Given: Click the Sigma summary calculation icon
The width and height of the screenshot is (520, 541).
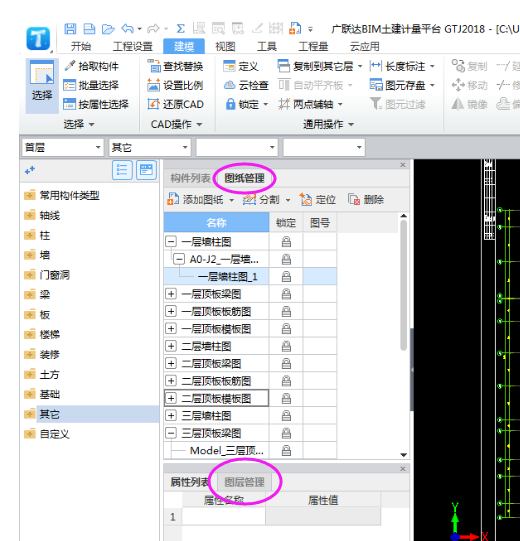Looking at the screenshot, I should pos(180,29).
